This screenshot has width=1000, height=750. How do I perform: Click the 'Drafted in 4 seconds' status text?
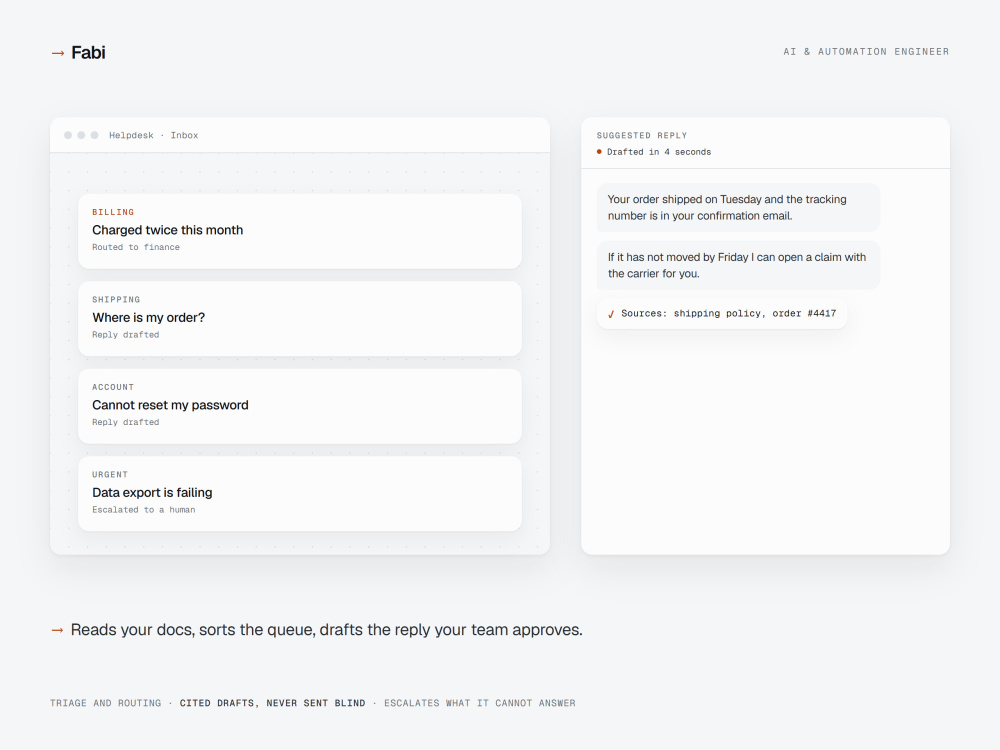click(x=659, y=152)
